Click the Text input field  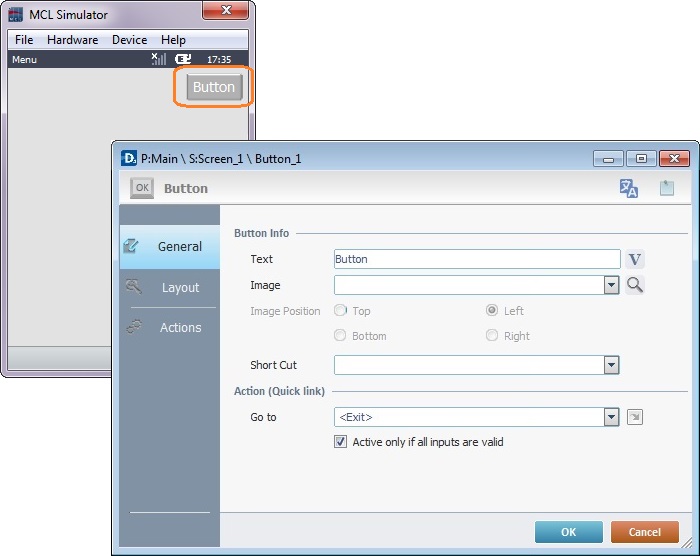(x=476, y=260)
